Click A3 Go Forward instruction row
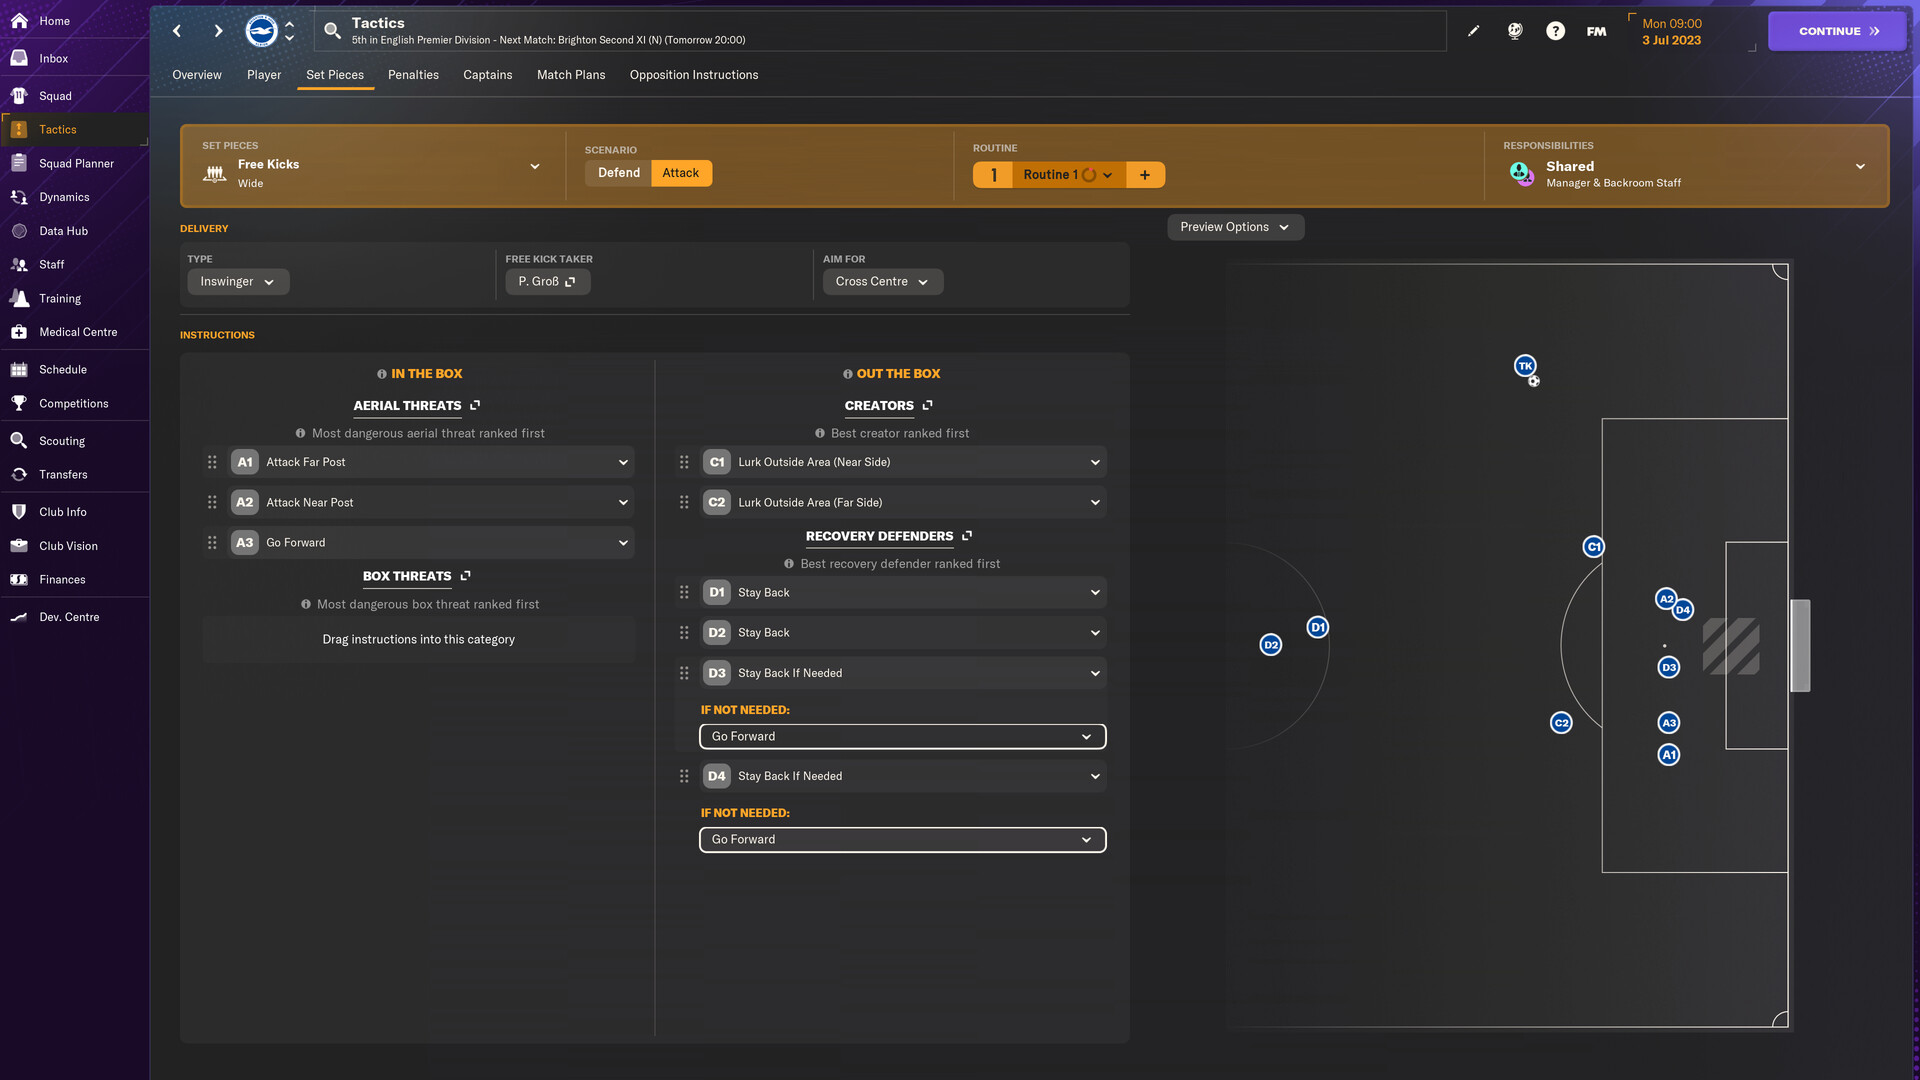The height and width of the screenshot is (1080, 1920). pyautogui.click(x=417, y=543)
